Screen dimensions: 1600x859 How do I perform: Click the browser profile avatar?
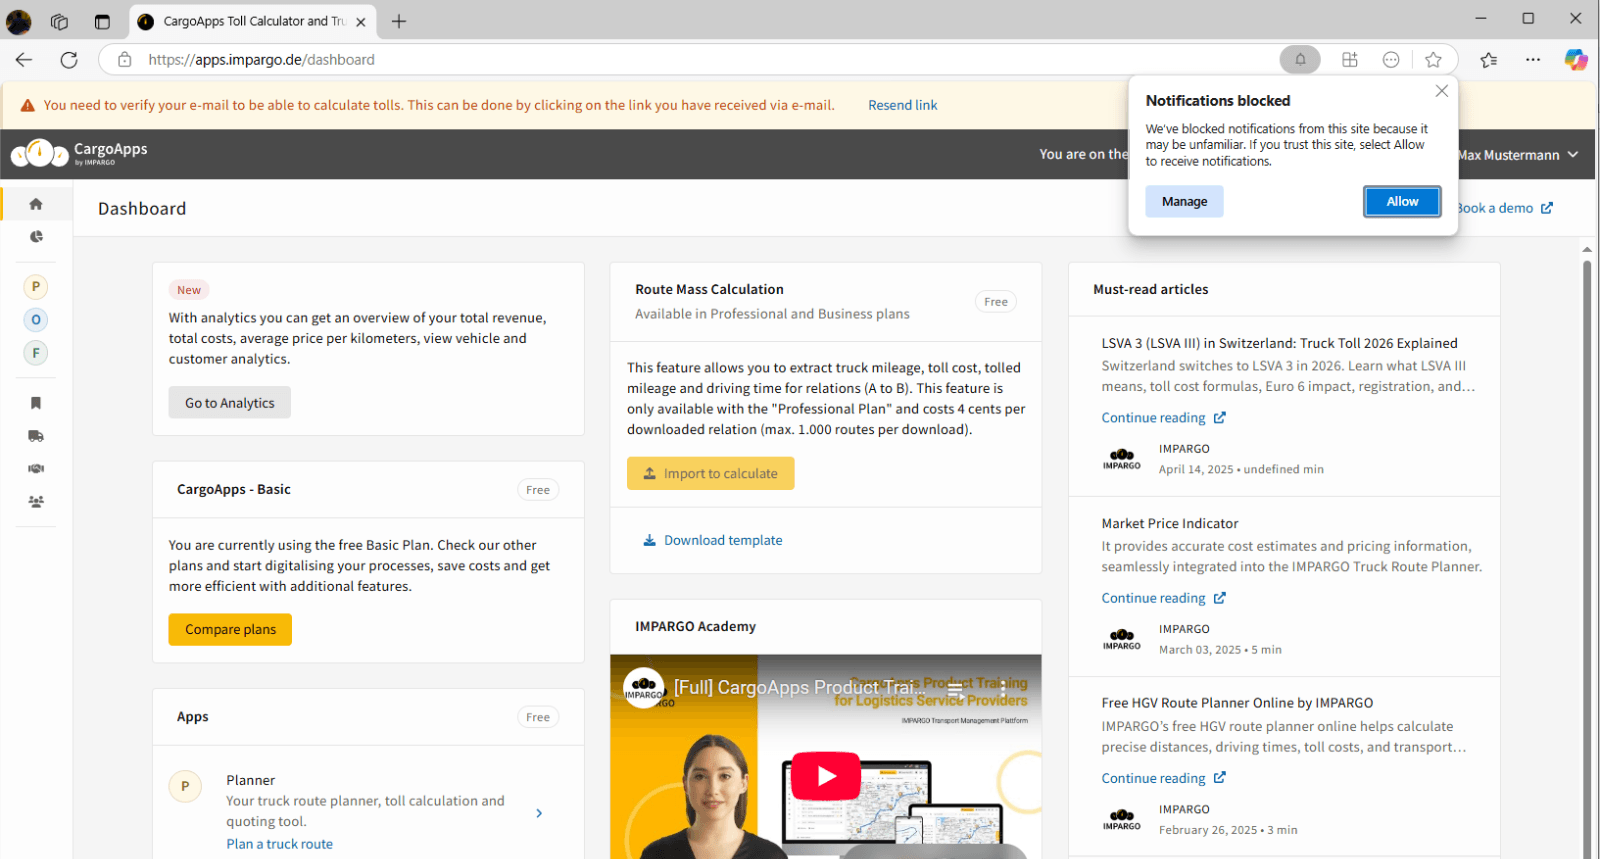[x=19, y=21]
